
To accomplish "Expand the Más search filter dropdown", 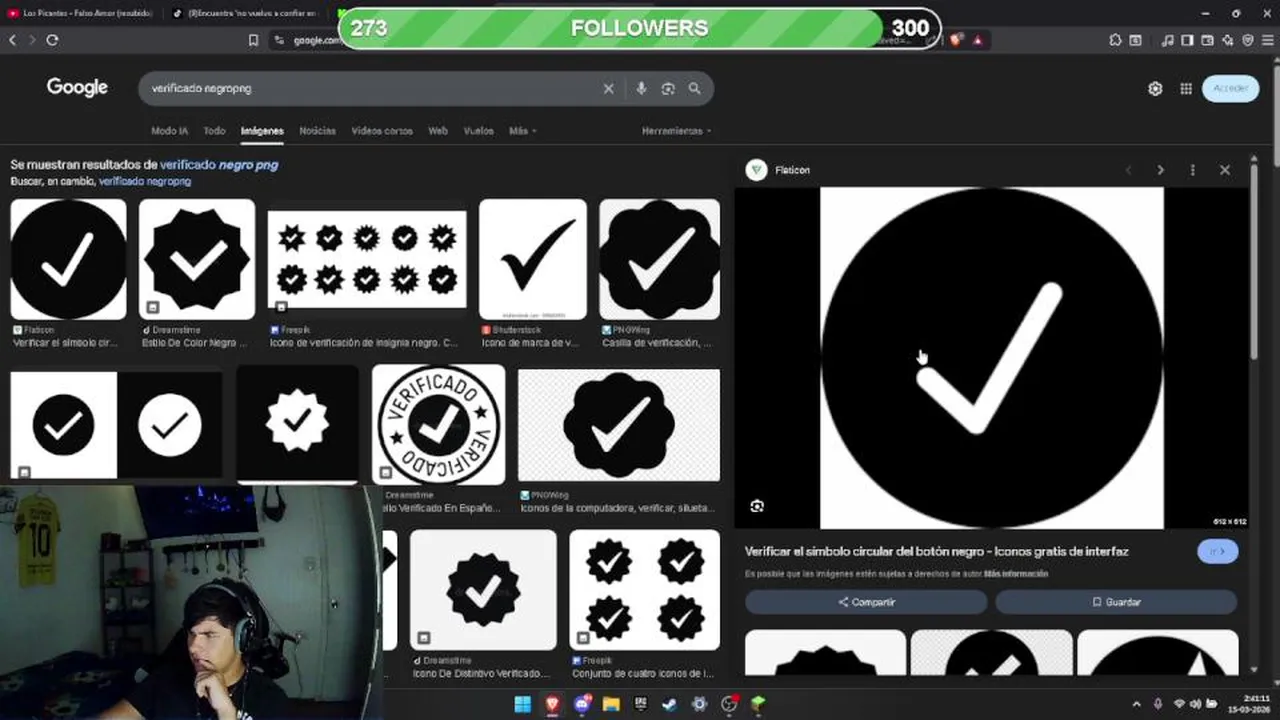I will tap(523, 131).
